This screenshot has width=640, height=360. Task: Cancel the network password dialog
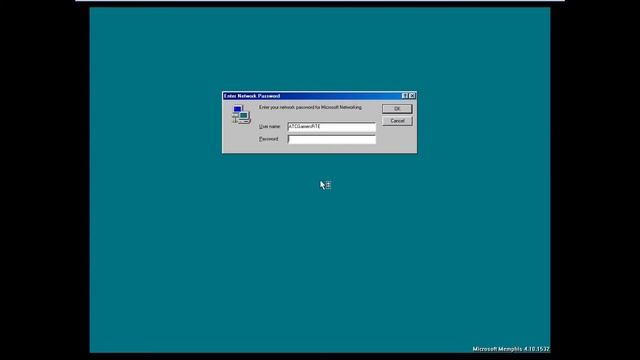397,121
